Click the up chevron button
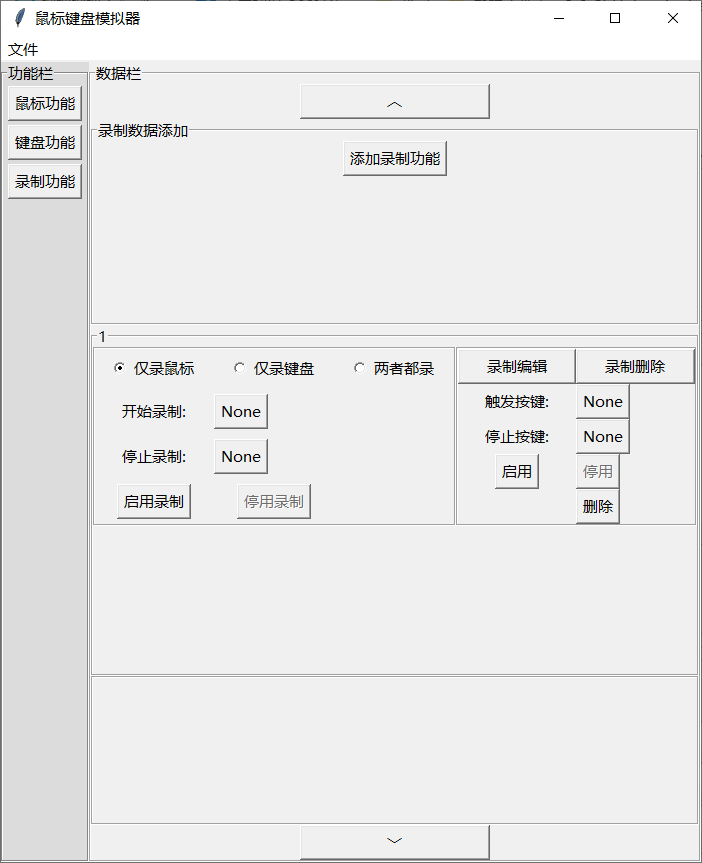The width and height of the screenshot is (702, 863). coord(395,102)
